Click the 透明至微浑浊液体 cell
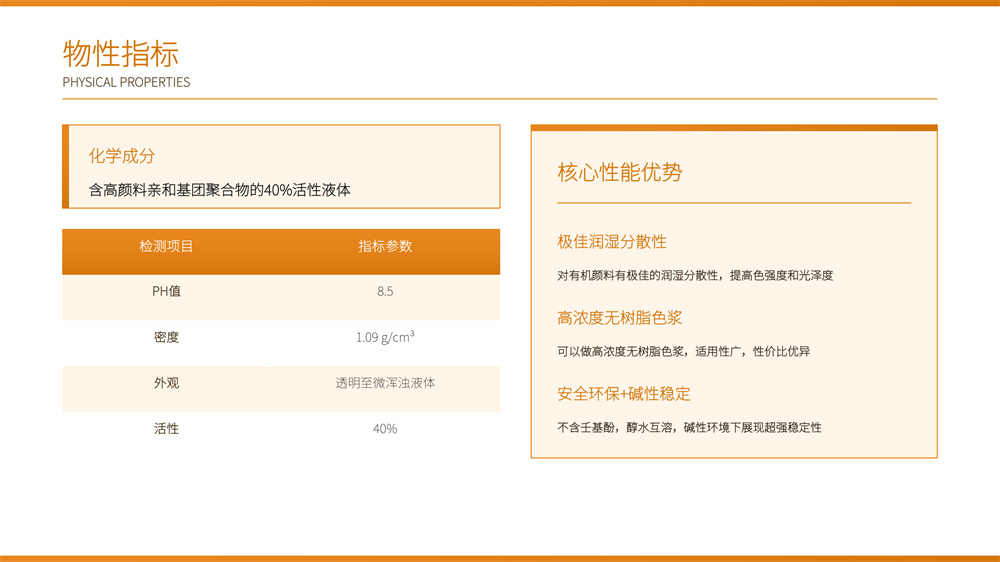This screenshot has height=562, width=1000. (385, 383)
